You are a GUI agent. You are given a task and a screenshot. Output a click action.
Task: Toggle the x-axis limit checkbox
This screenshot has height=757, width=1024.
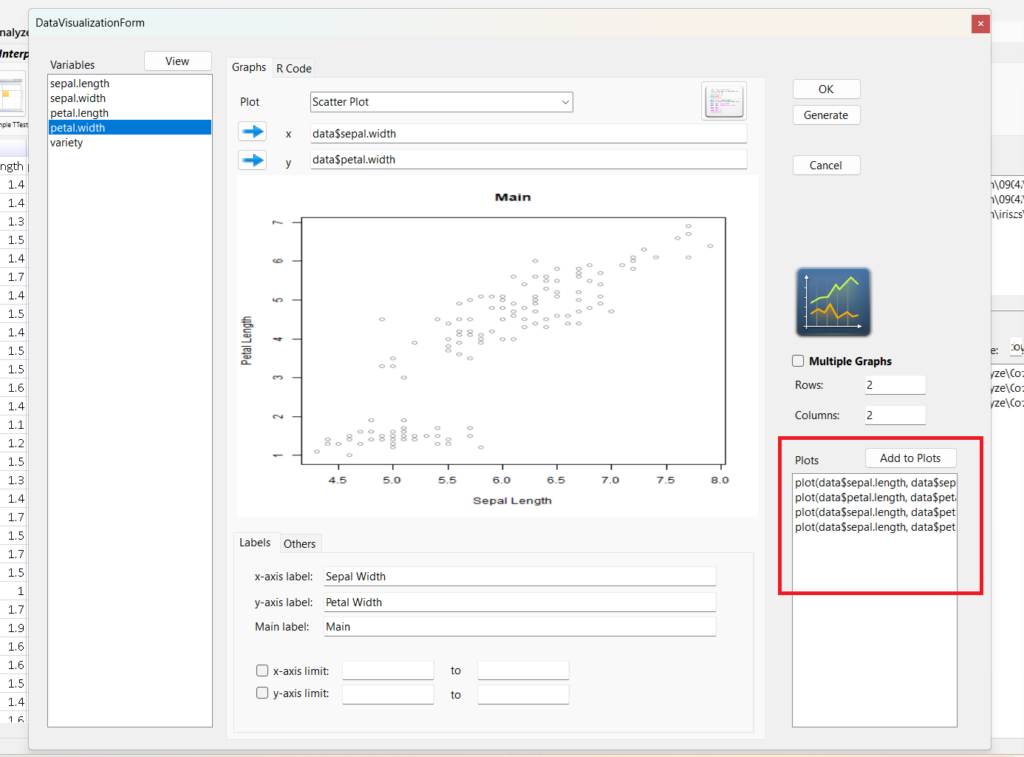pyautogui.click(x=262, y=671)
